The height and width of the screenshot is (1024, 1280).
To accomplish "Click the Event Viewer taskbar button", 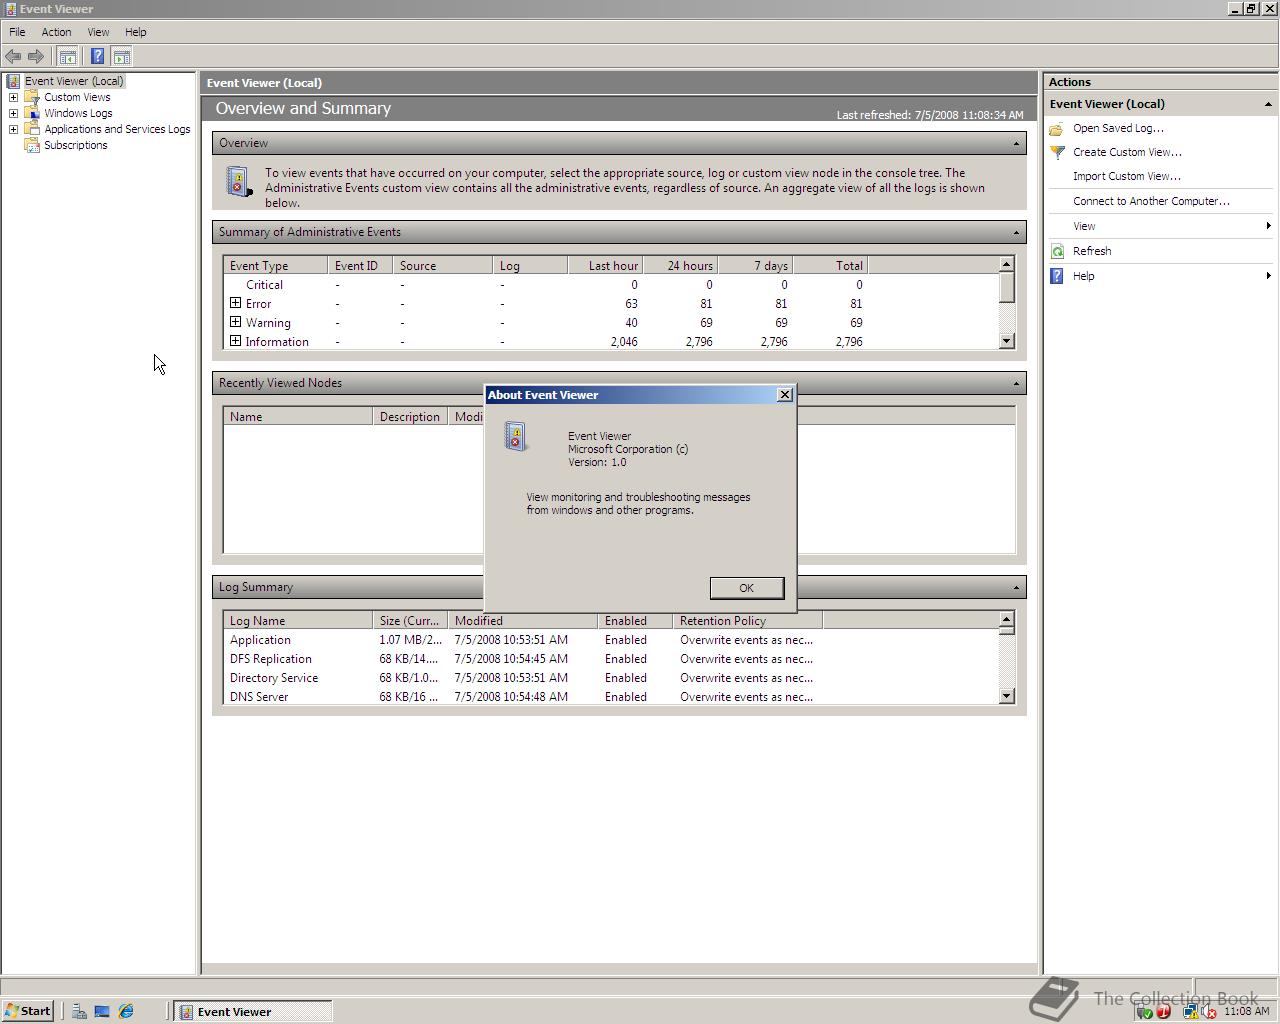I will coord(253,1012).
